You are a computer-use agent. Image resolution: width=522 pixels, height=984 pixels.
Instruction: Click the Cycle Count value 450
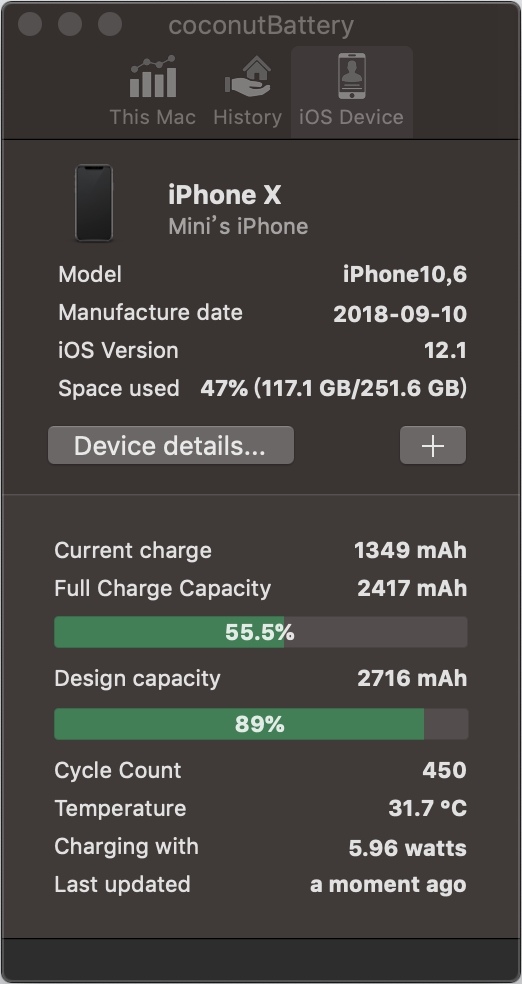(444, 770)
